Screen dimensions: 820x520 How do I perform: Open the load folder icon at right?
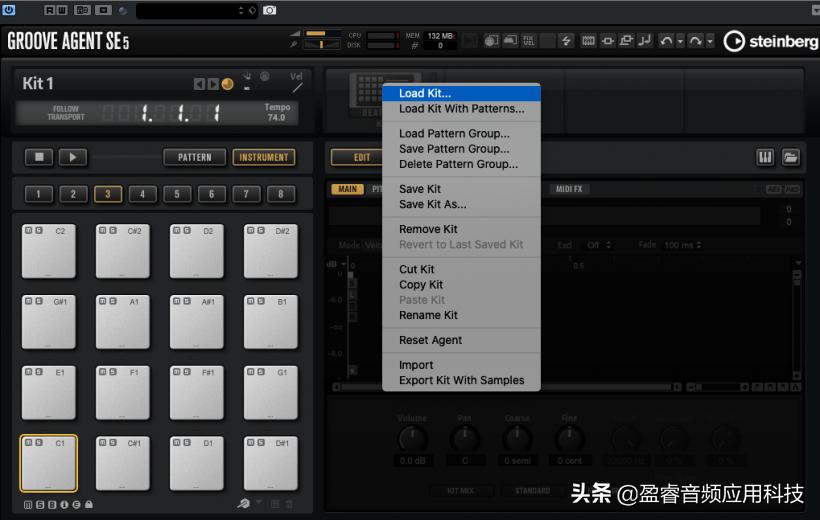tap(791, 157)
